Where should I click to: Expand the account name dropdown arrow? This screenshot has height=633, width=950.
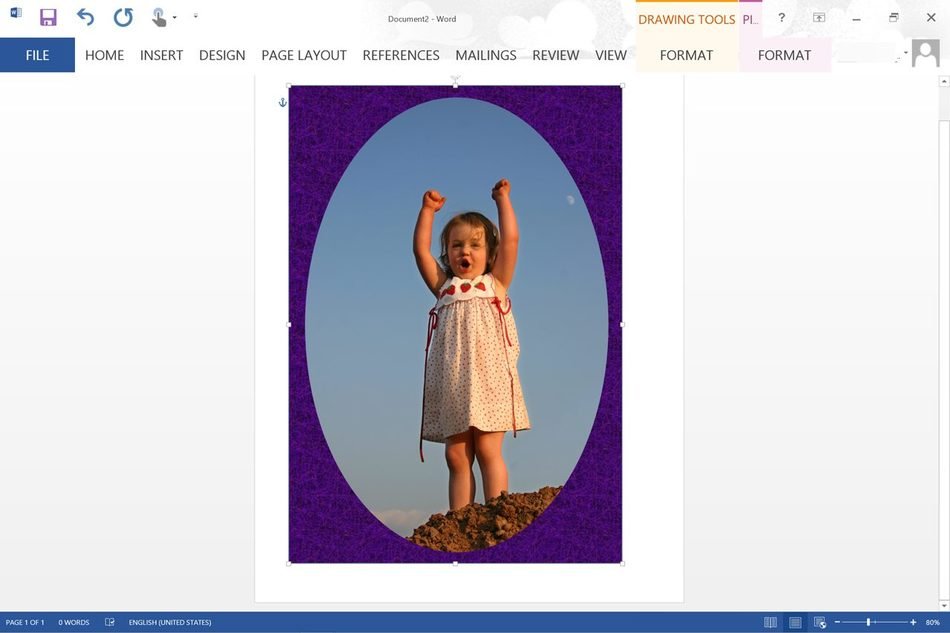906,53
